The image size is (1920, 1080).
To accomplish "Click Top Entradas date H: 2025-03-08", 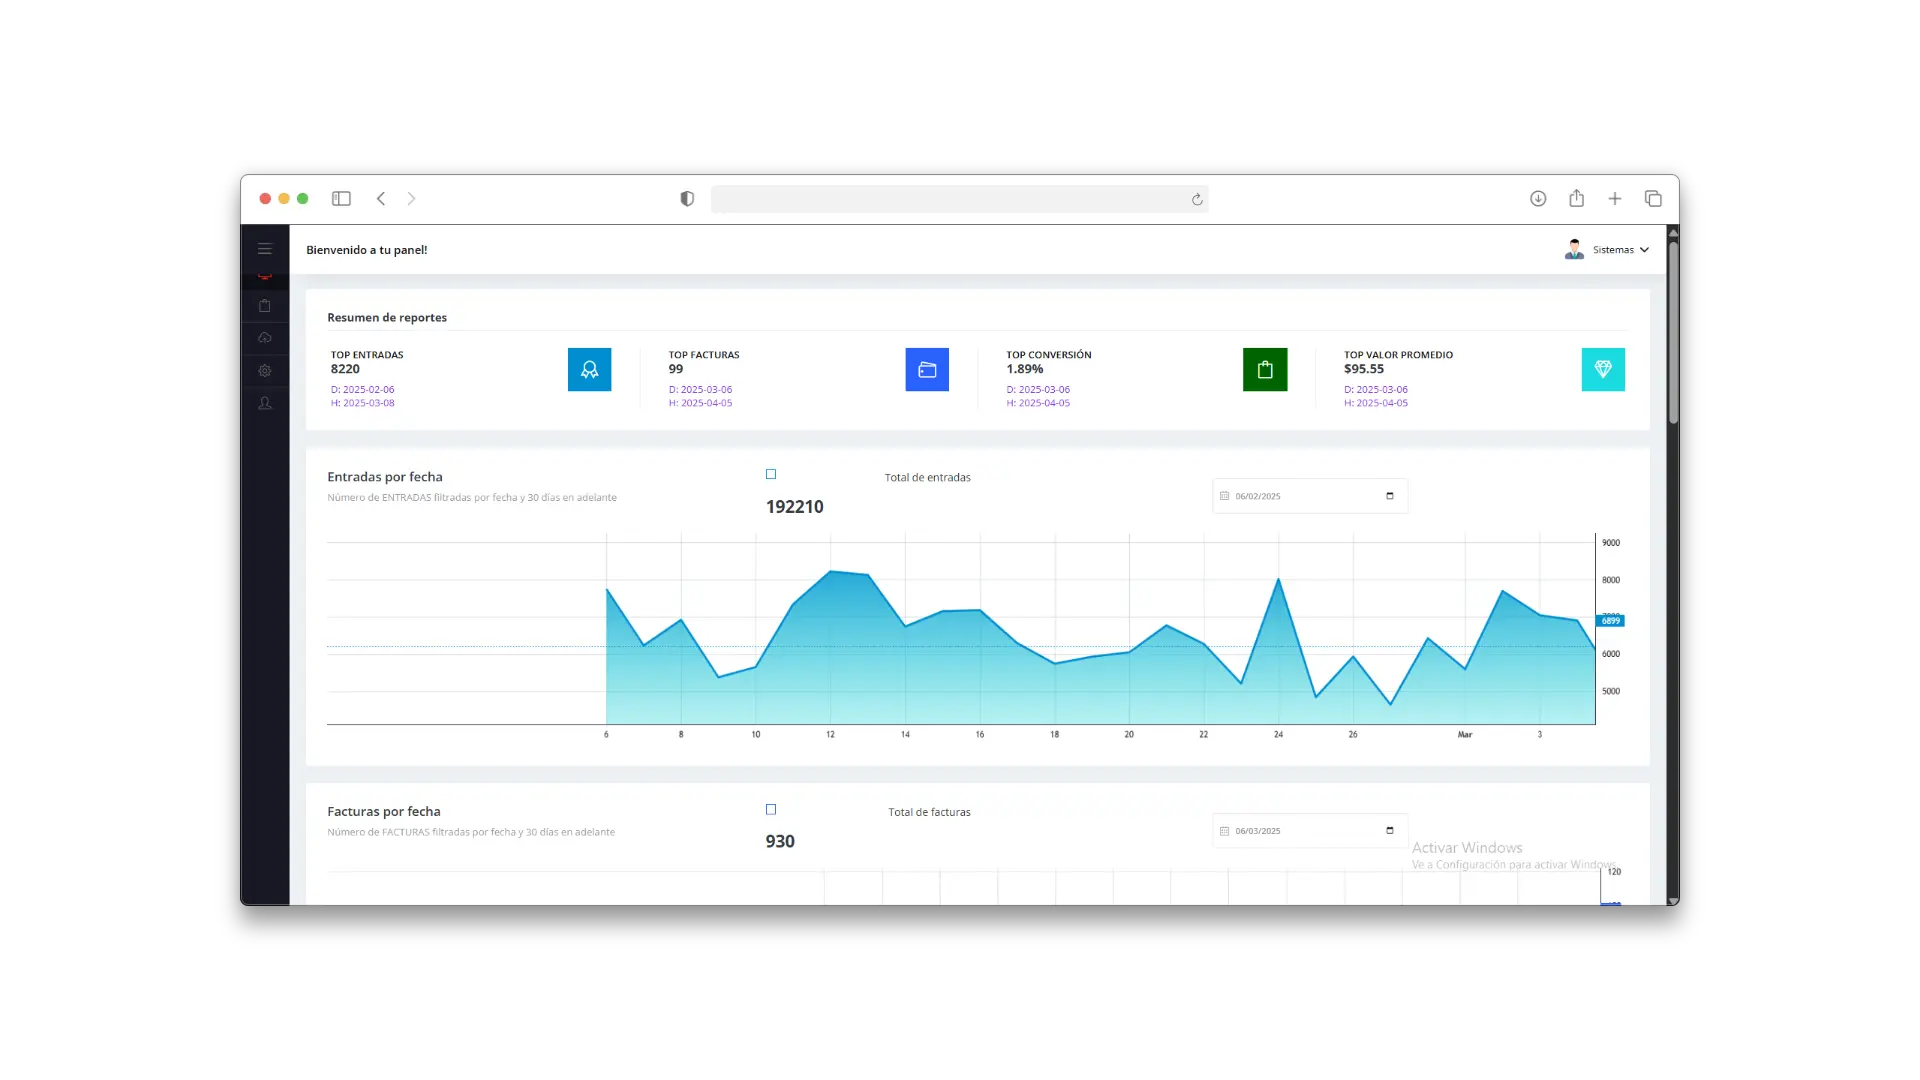I will [x=362, y=403].
